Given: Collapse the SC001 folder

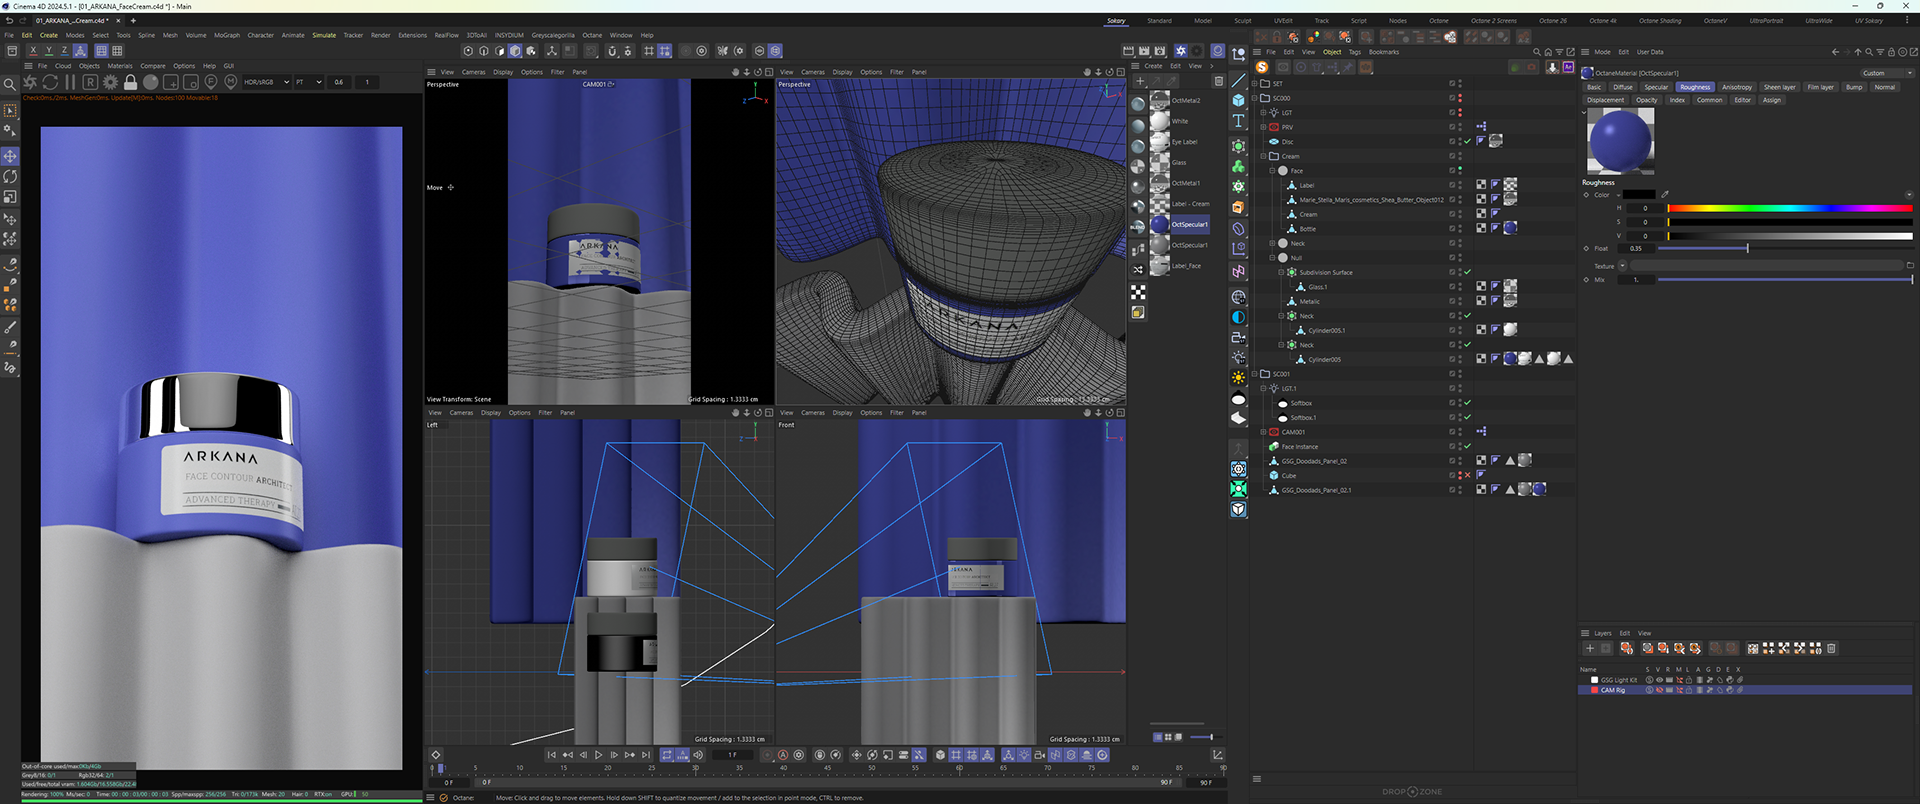Looking at the screenshot, I should coord(1255,374).
